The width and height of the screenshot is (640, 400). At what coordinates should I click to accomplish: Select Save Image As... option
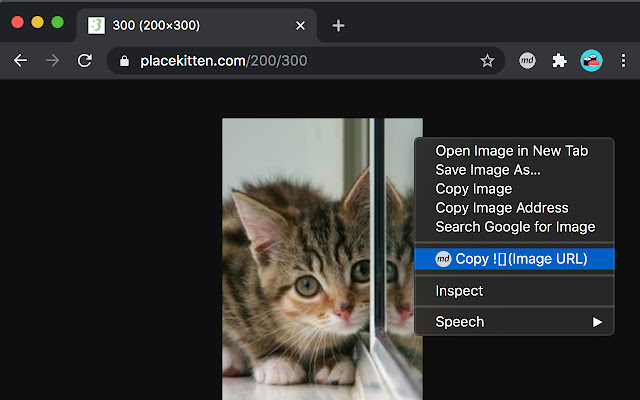click(488, 170)
